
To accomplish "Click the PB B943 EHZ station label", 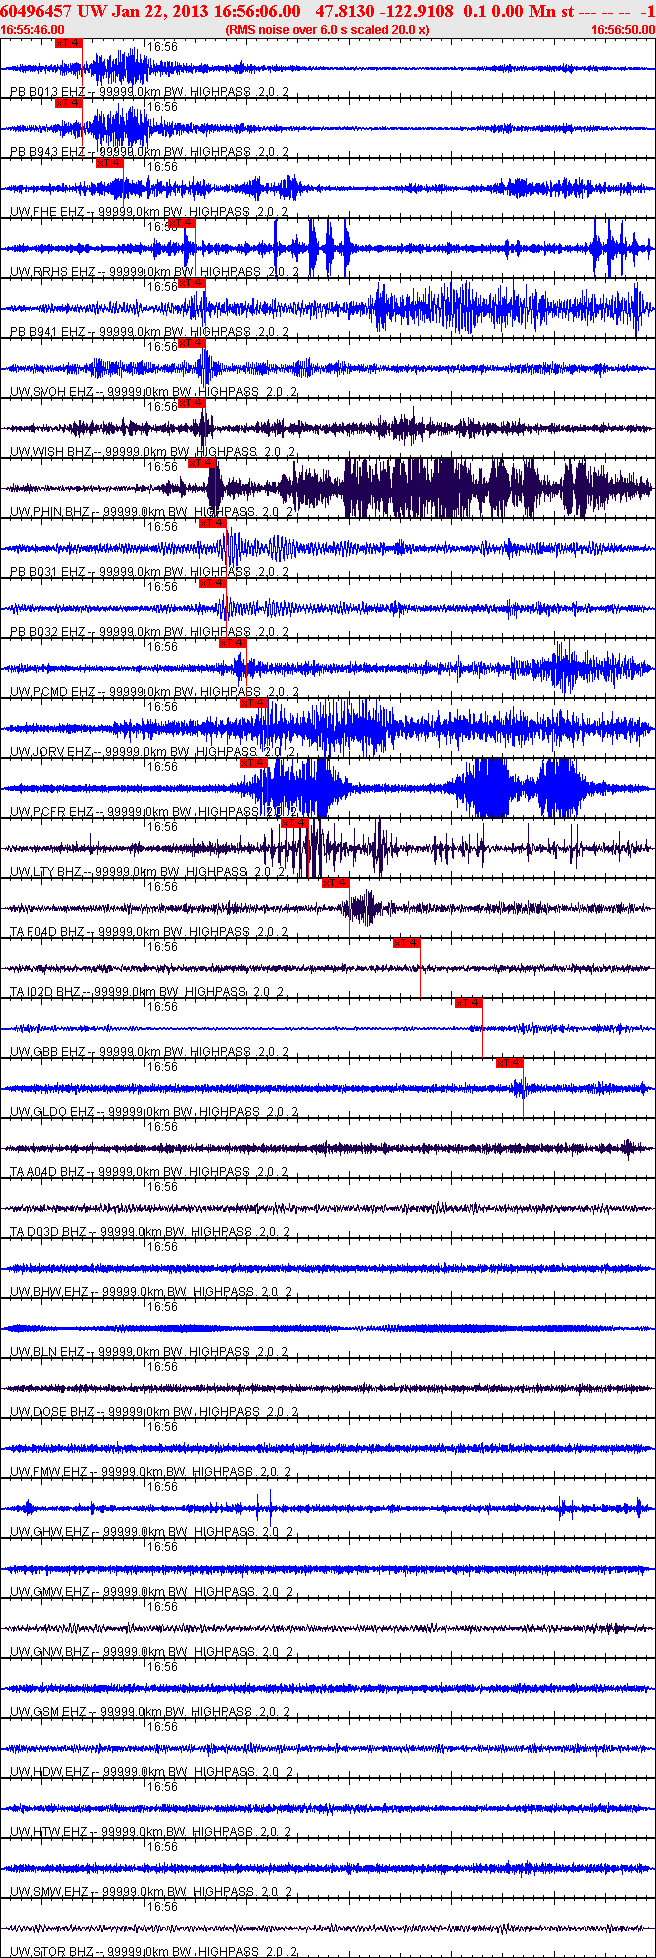I will point(47,152).
